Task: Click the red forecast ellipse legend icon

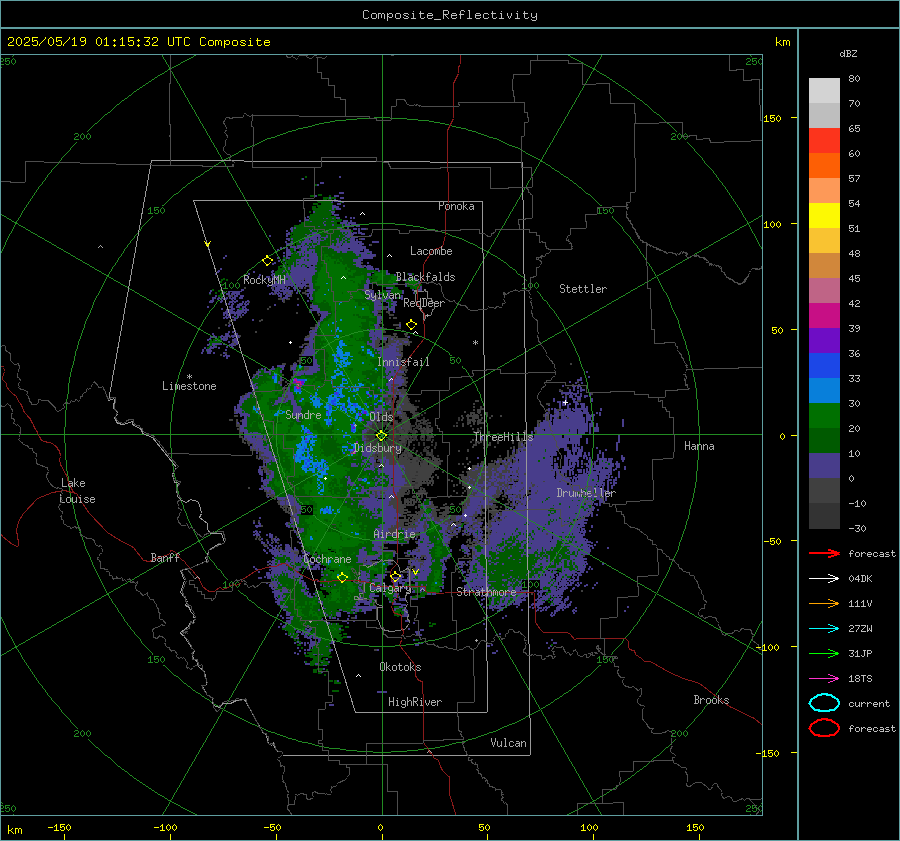Action: click(x=824, y=728)
